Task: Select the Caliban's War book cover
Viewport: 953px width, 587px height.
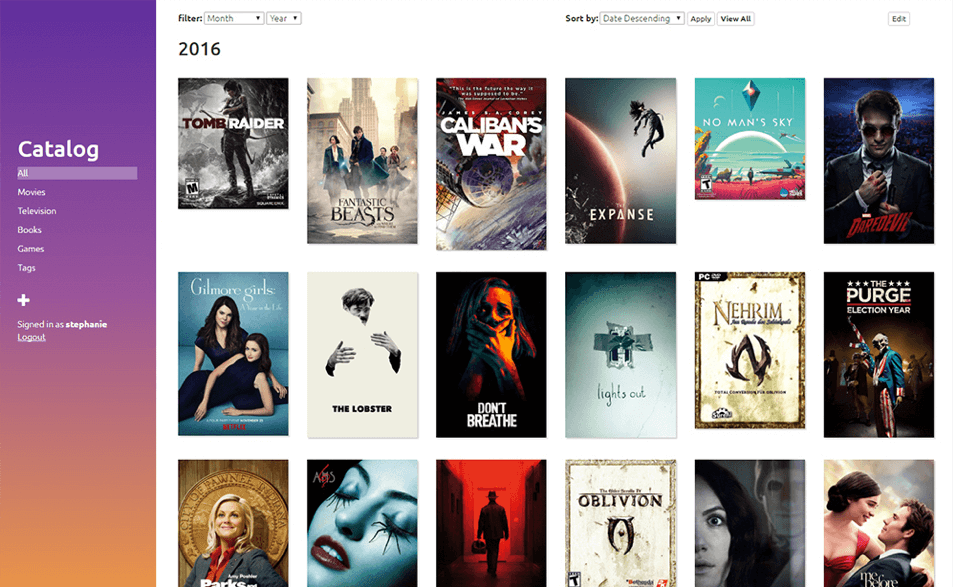Action: 491,164
